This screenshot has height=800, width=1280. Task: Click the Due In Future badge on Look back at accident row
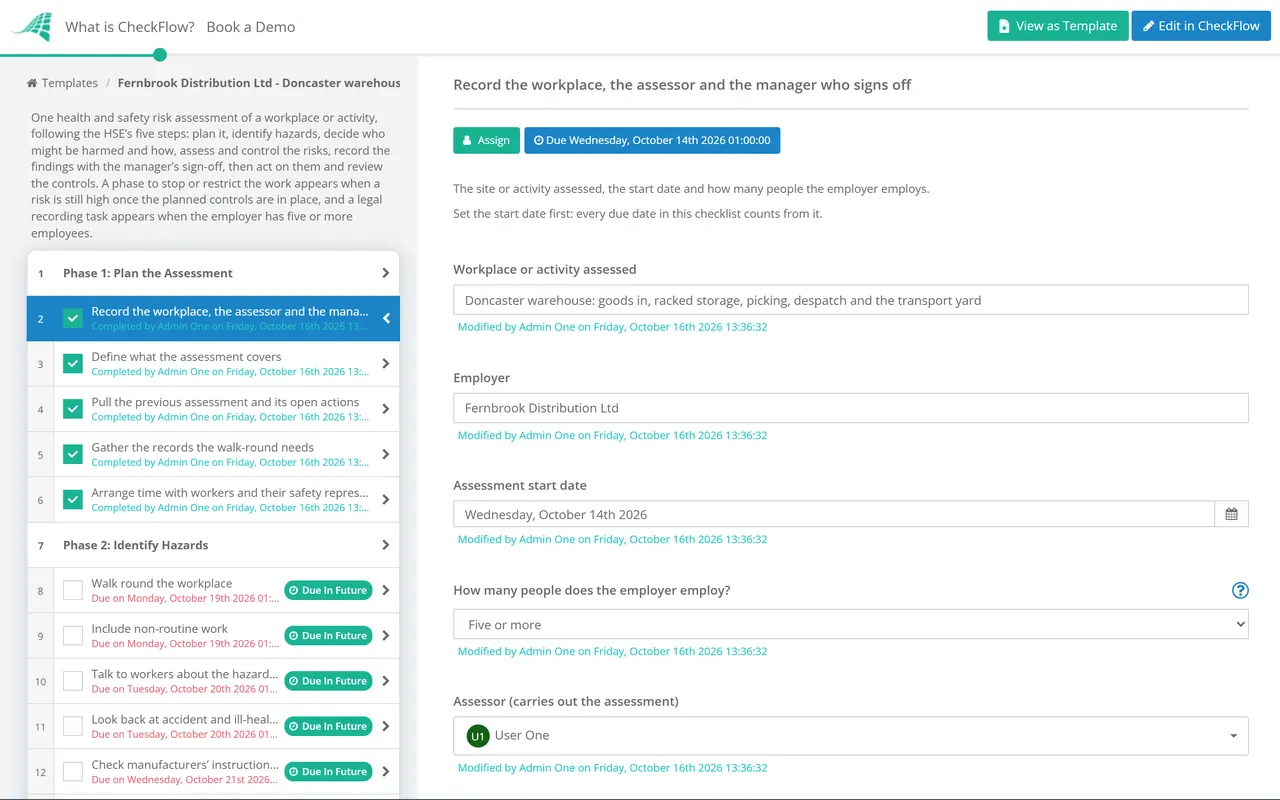coord(328,726)
